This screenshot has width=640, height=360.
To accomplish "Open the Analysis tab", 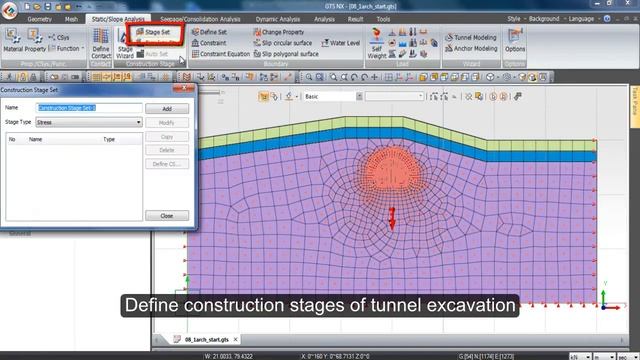I will pos(324,19).
